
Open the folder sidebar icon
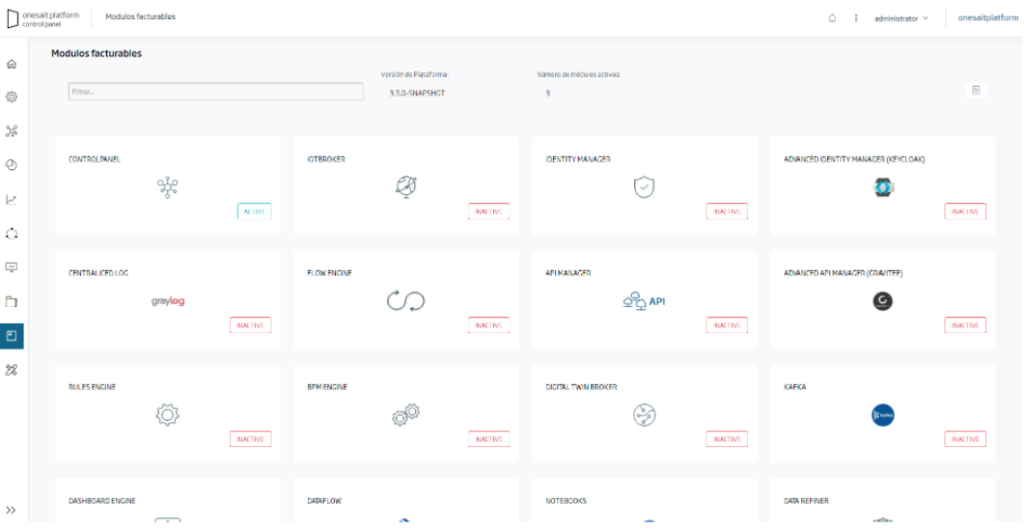pyautogui.click(x=12, y=302)
